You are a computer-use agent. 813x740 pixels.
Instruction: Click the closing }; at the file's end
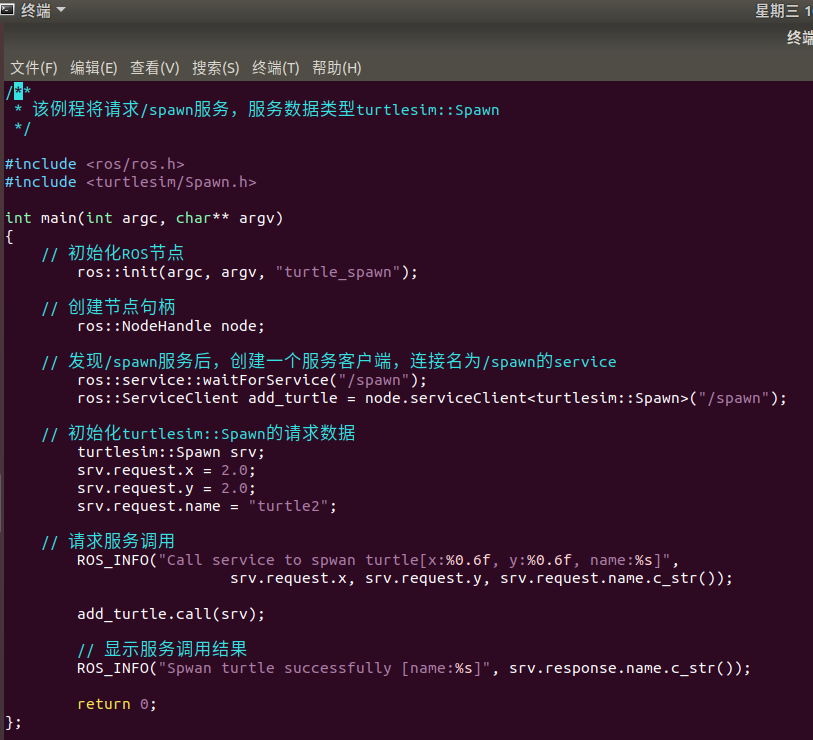(x=13, y=722)
